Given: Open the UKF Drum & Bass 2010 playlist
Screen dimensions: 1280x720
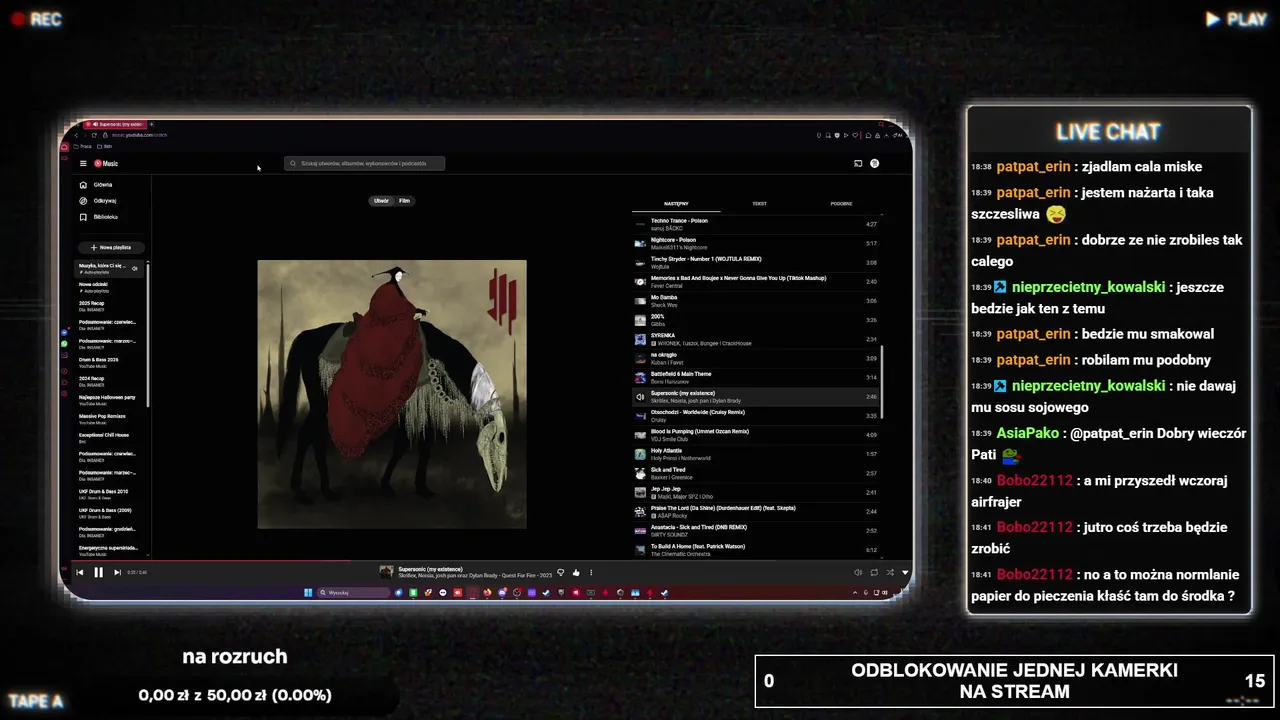Looking at the screenshot, I should click(110, 494).
